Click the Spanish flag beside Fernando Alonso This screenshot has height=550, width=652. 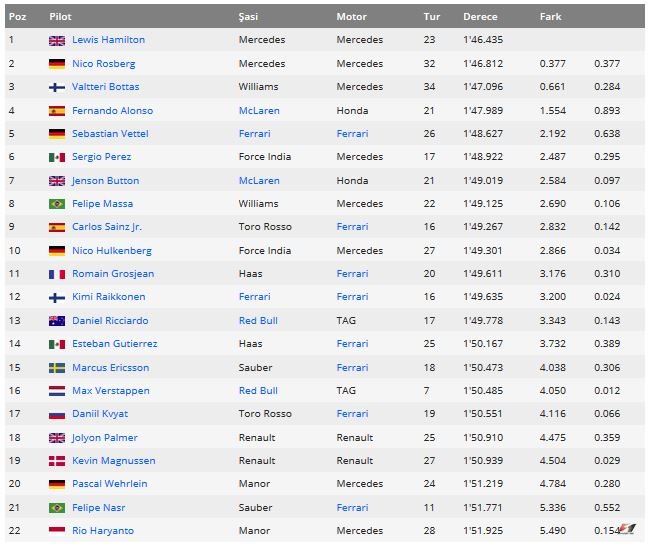tap(57, 110)
